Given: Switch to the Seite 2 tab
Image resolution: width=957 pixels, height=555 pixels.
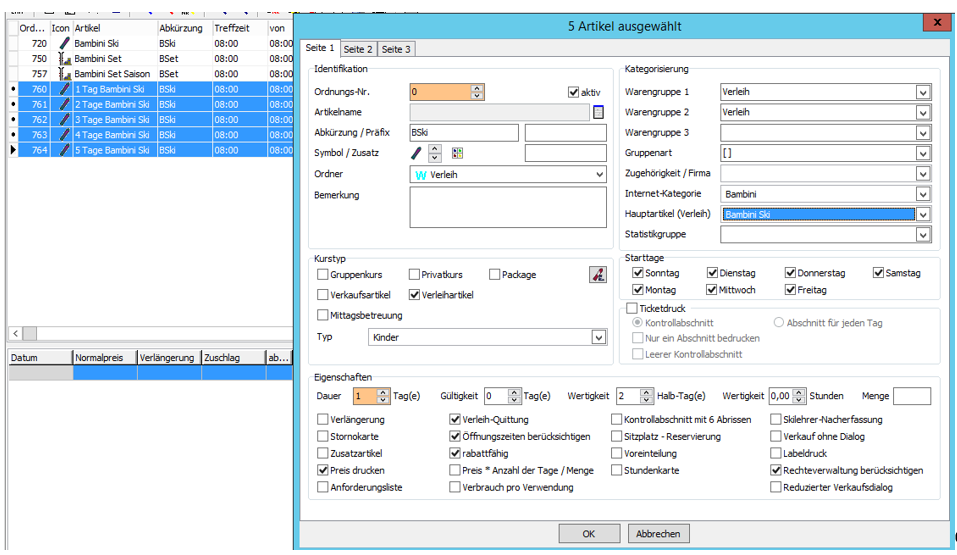Looking at the screenshot, I should (x=358, y=49).
